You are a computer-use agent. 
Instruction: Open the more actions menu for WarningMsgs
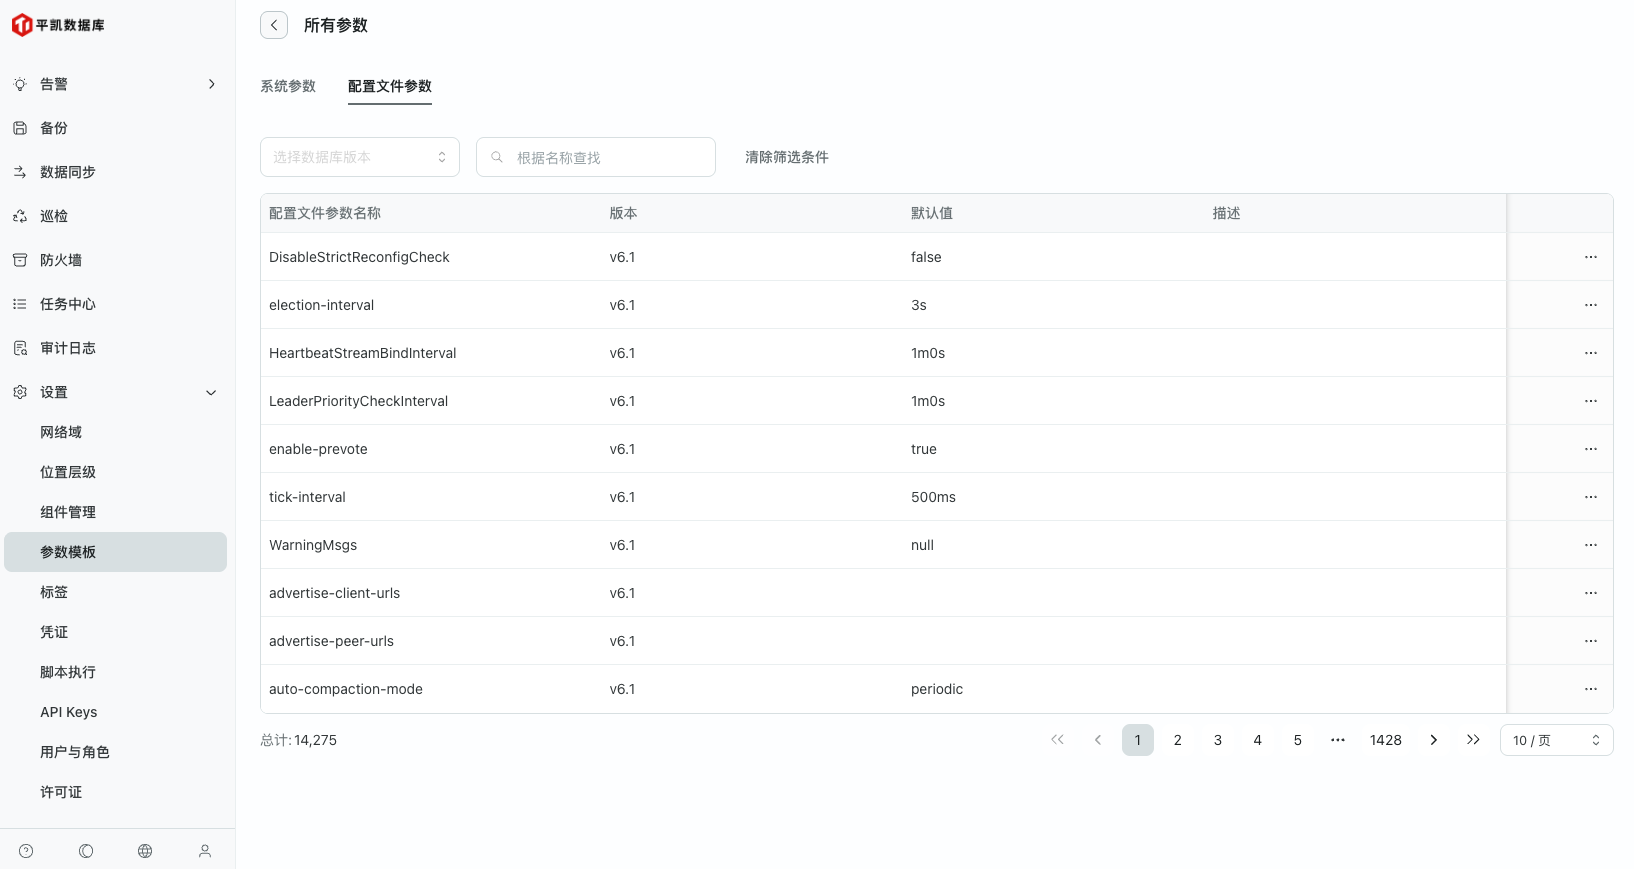point(1590,545)
